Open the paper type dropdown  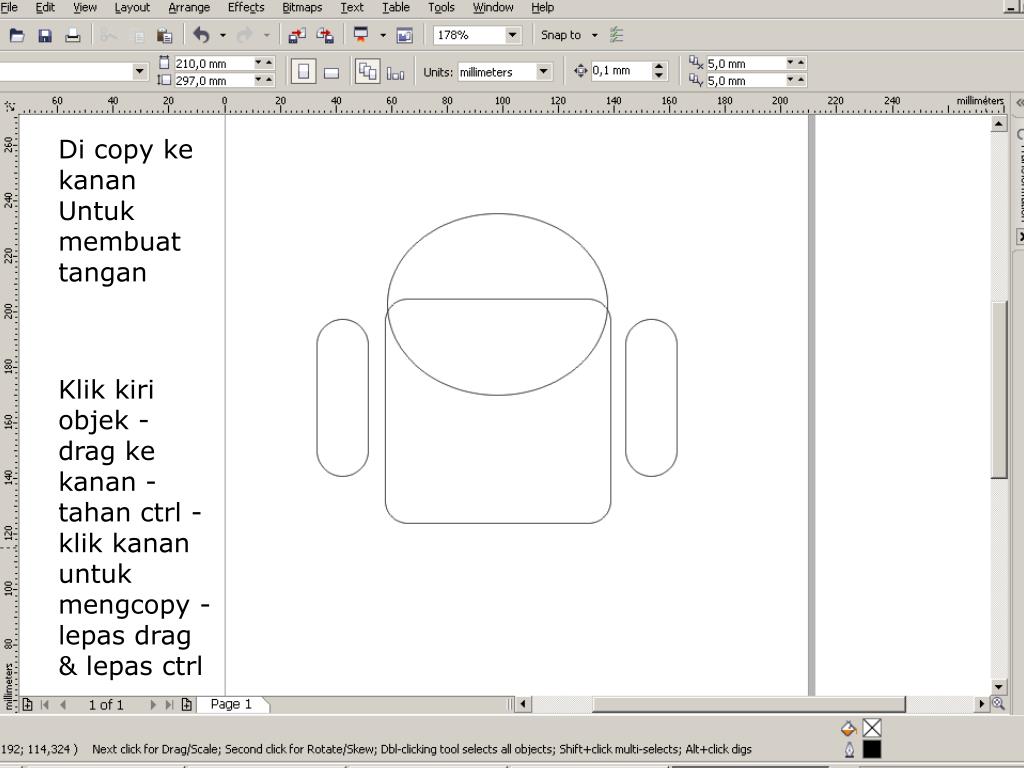coord(140,71)
